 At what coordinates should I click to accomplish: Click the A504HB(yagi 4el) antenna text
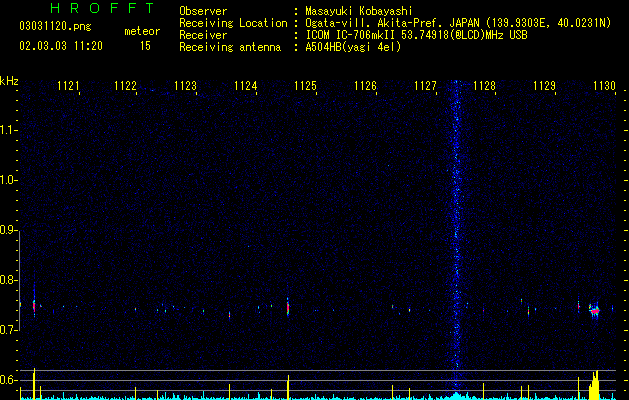tap(353, 47)
